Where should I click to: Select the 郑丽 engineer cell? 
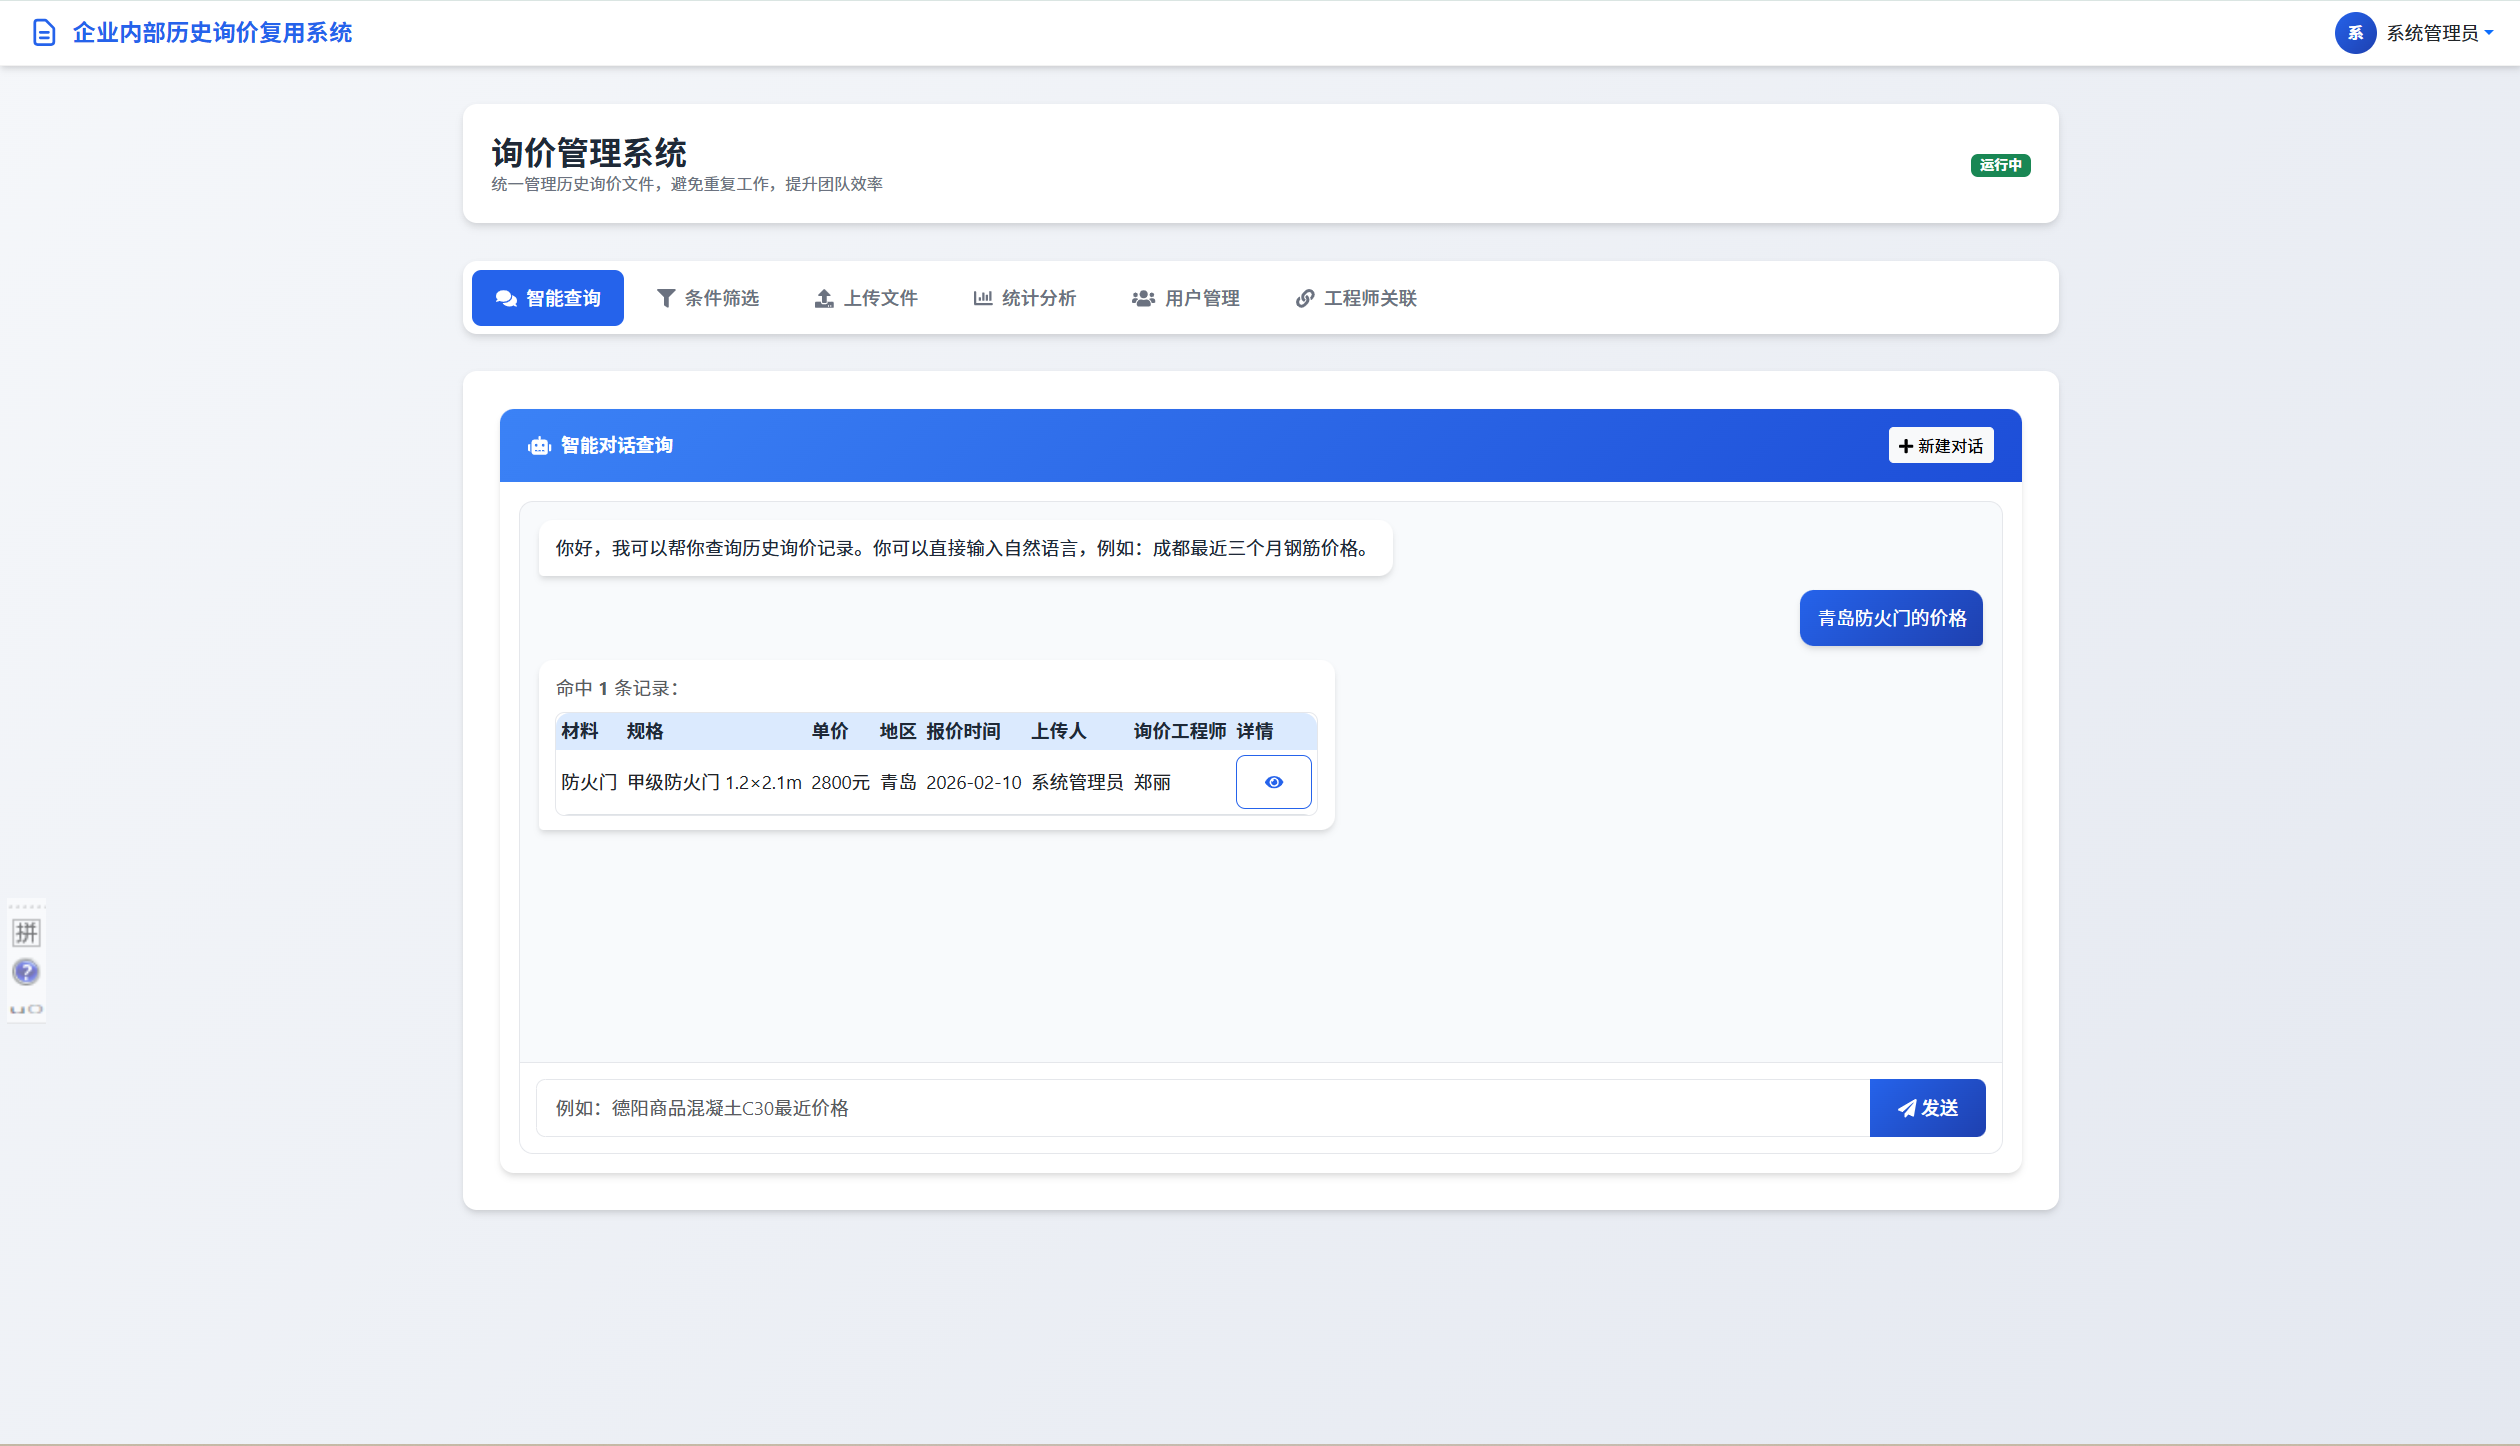(1152, 782)
